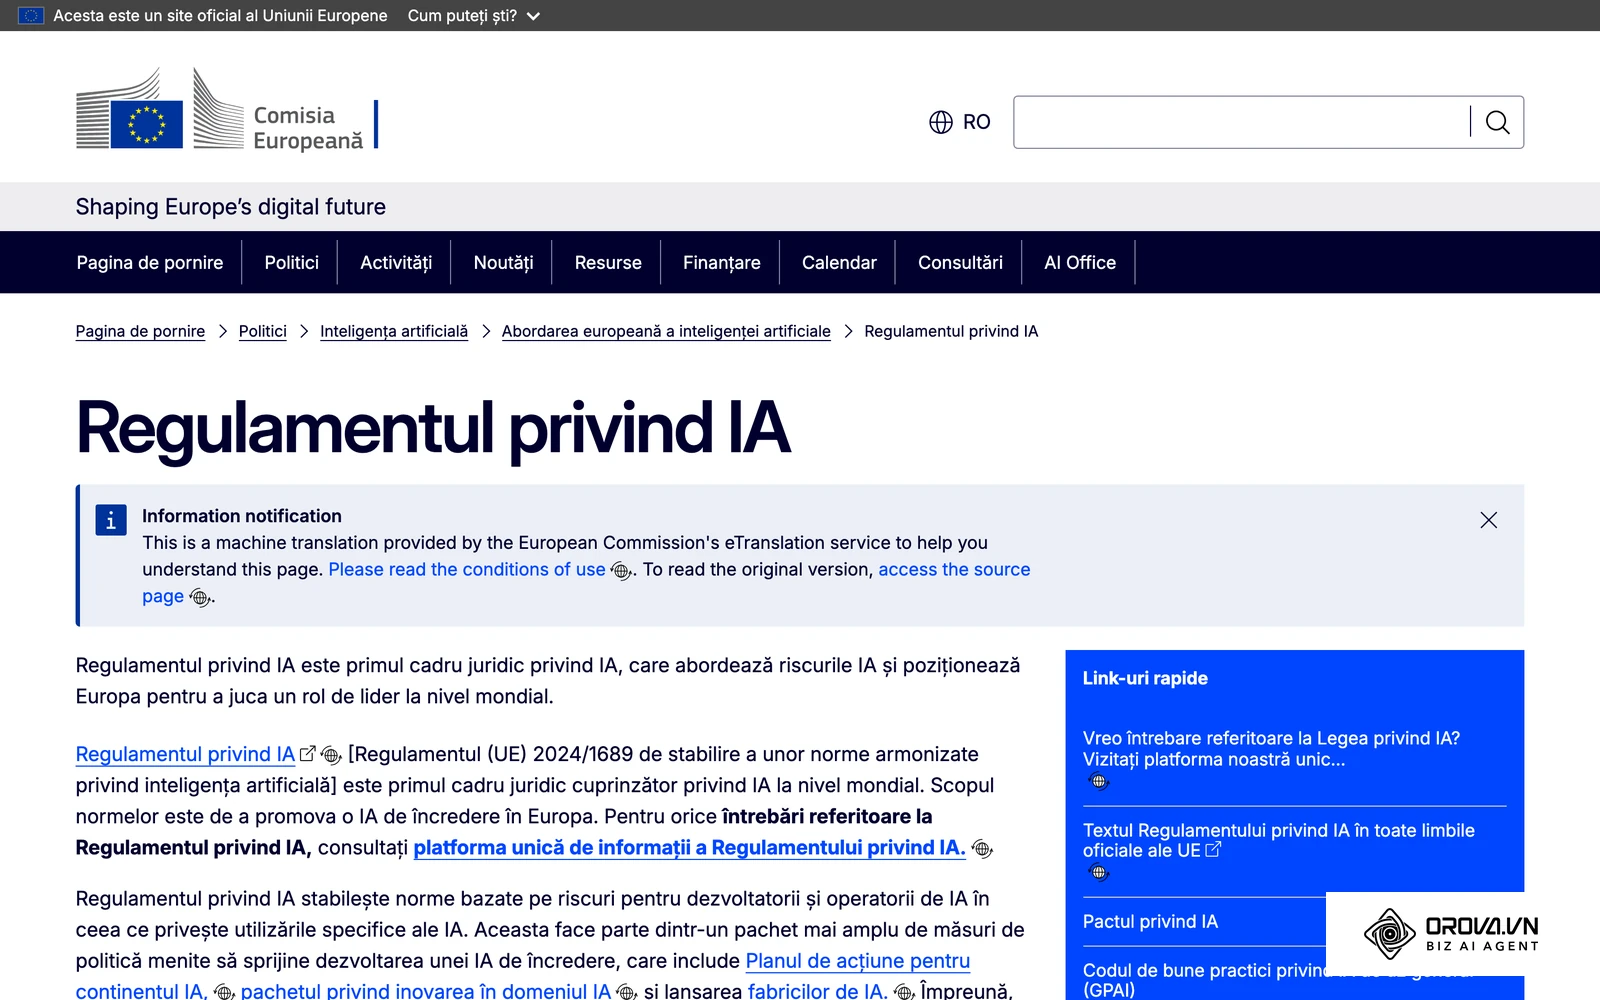Open Consultări in the navigation bar
Viewport: 1600px width, 1000px height.
(x=960, y=262)
